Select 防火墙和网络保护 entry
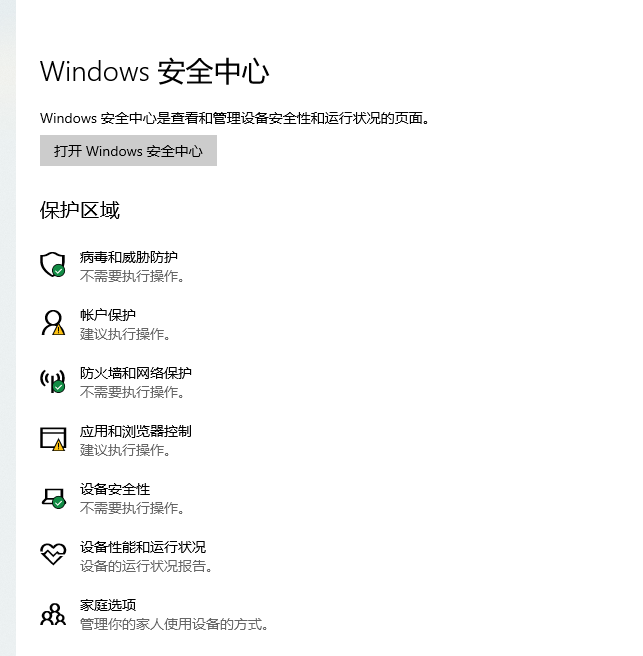 pos(136,373)
